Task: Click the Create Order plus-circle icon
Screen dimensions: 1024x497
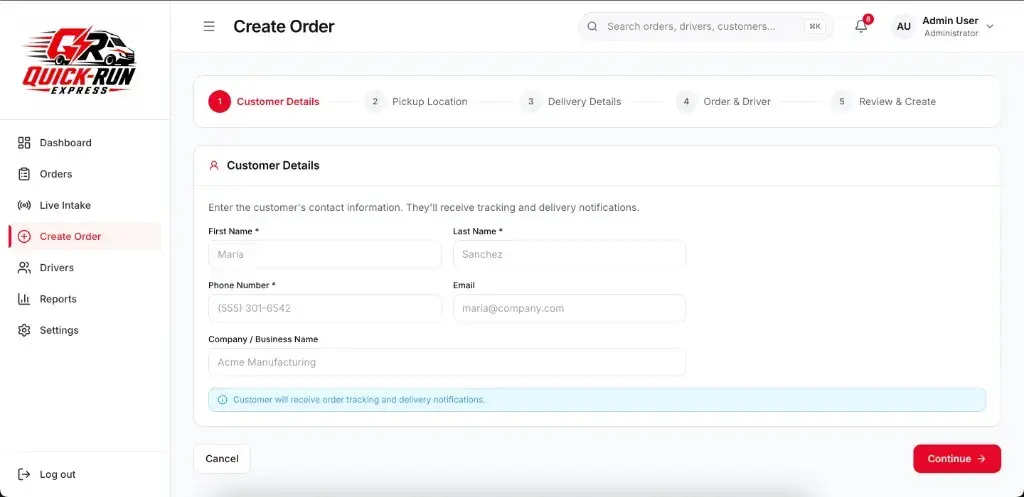Action: [x=24, y=236]
